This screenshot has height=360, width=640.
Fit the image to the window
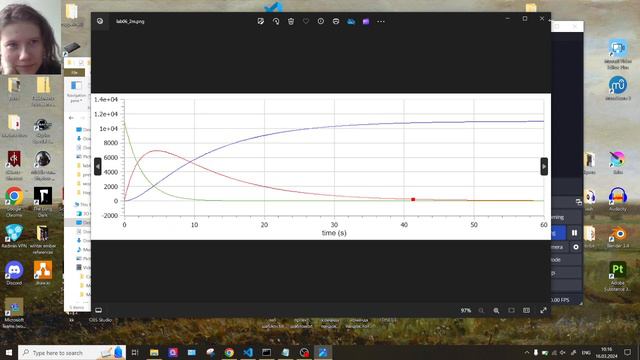point(511,311)
